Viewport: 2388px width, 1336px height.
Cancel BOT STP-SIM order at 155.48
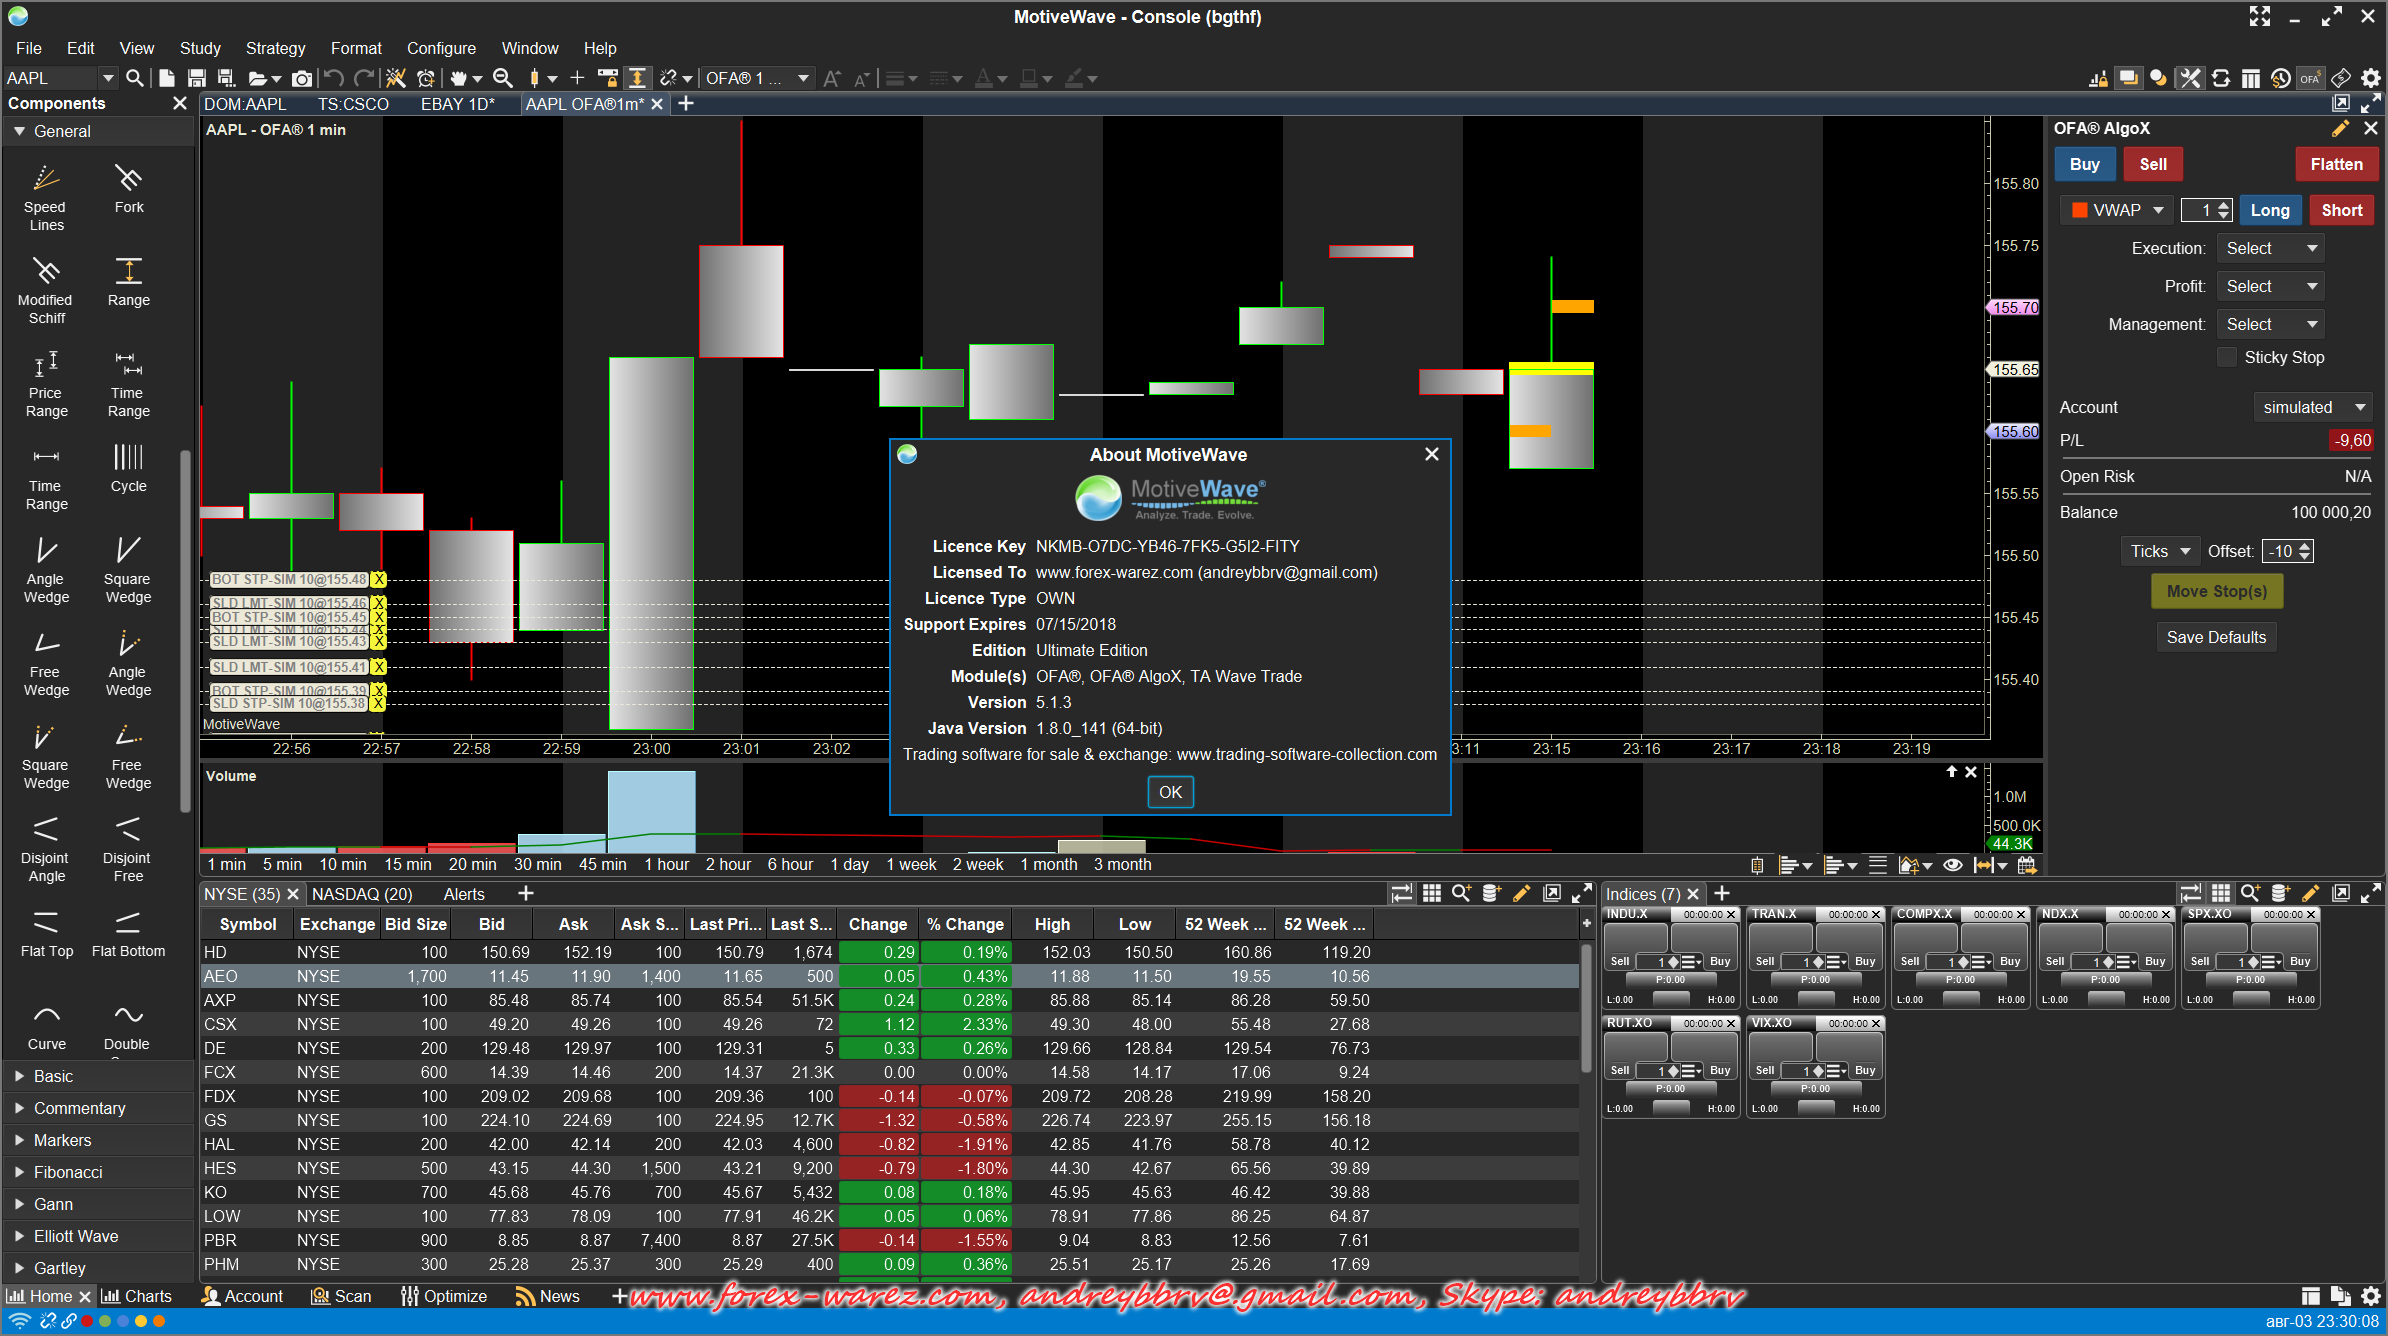pyautogui.click(x=378, y=580)
